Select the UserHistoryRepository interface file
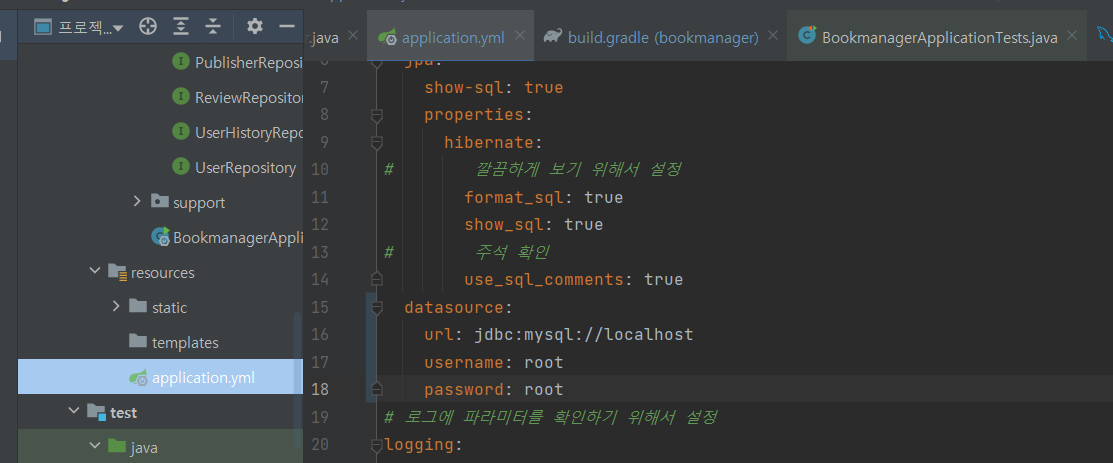Image resolution: width=1113 pixels, height=463 pixels. point(238,132)
